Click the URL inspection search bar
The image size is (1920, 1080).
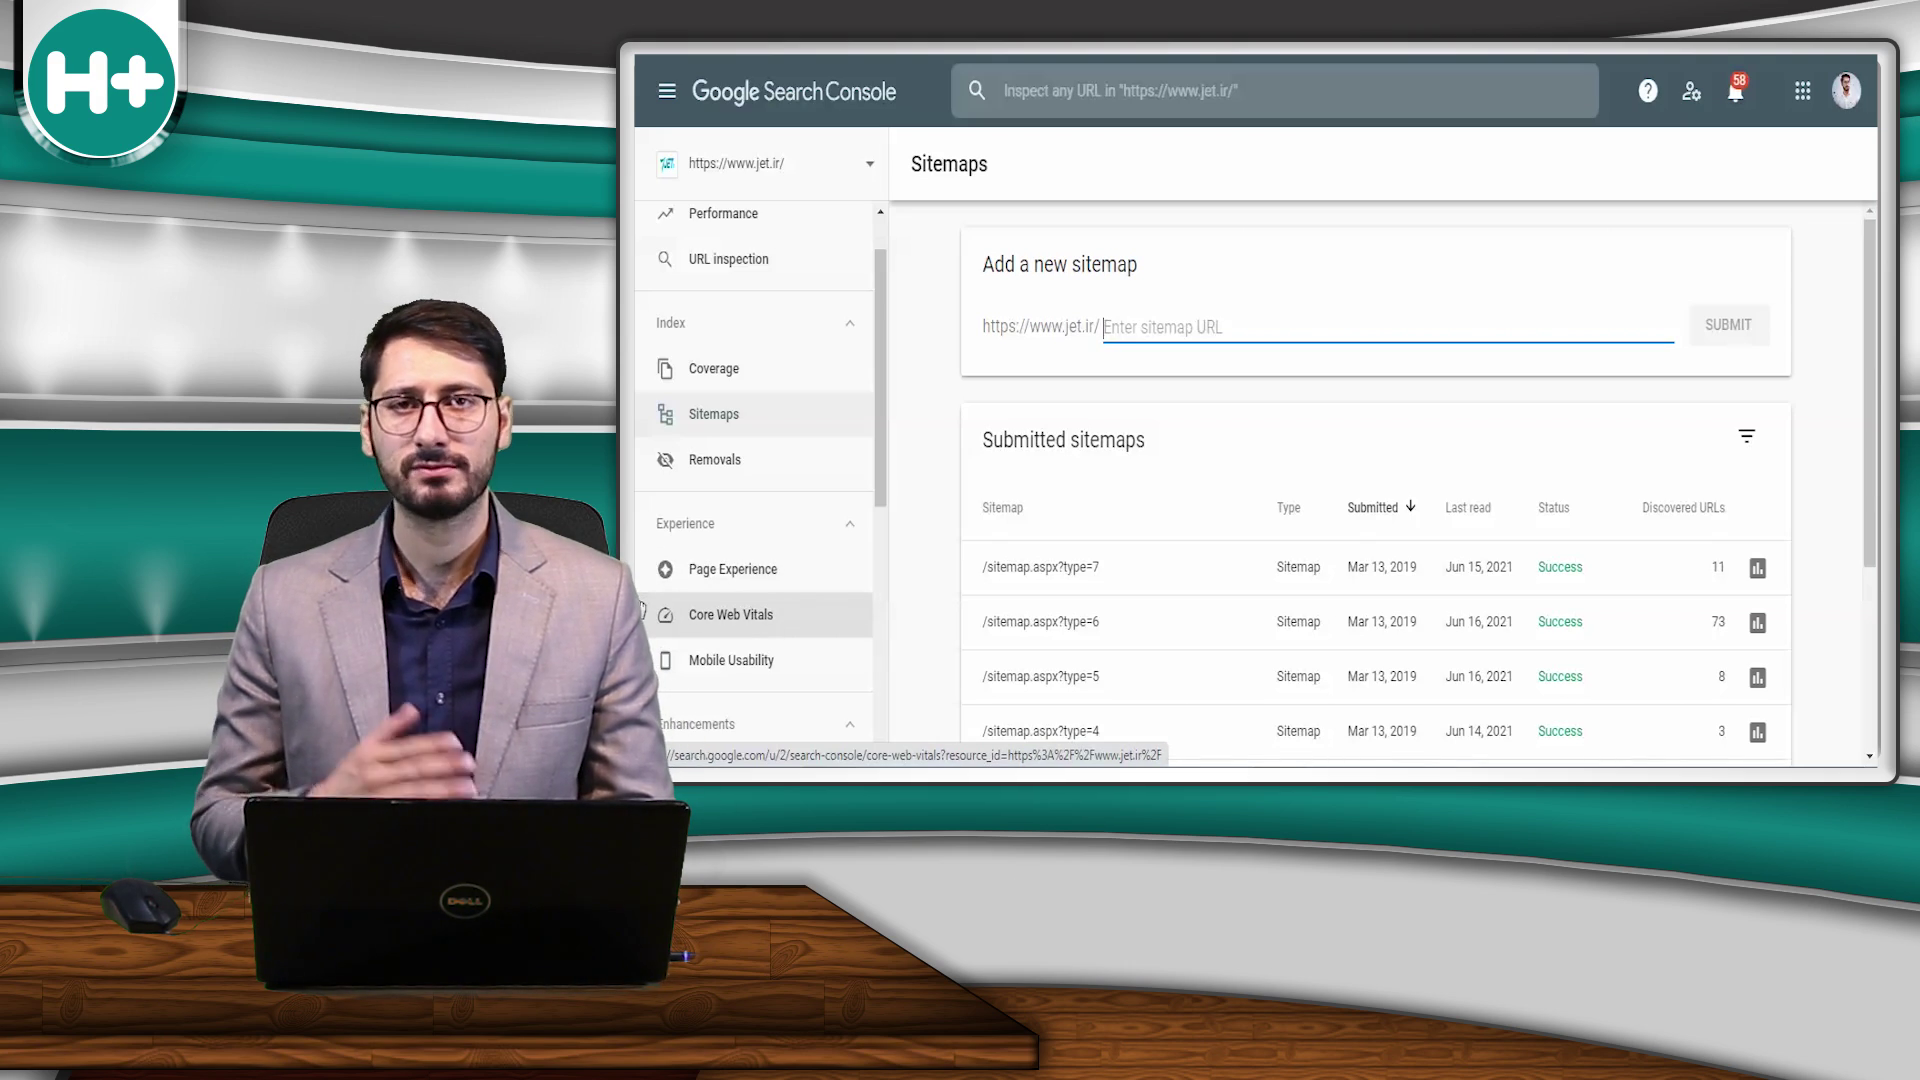coord(1274,91)
